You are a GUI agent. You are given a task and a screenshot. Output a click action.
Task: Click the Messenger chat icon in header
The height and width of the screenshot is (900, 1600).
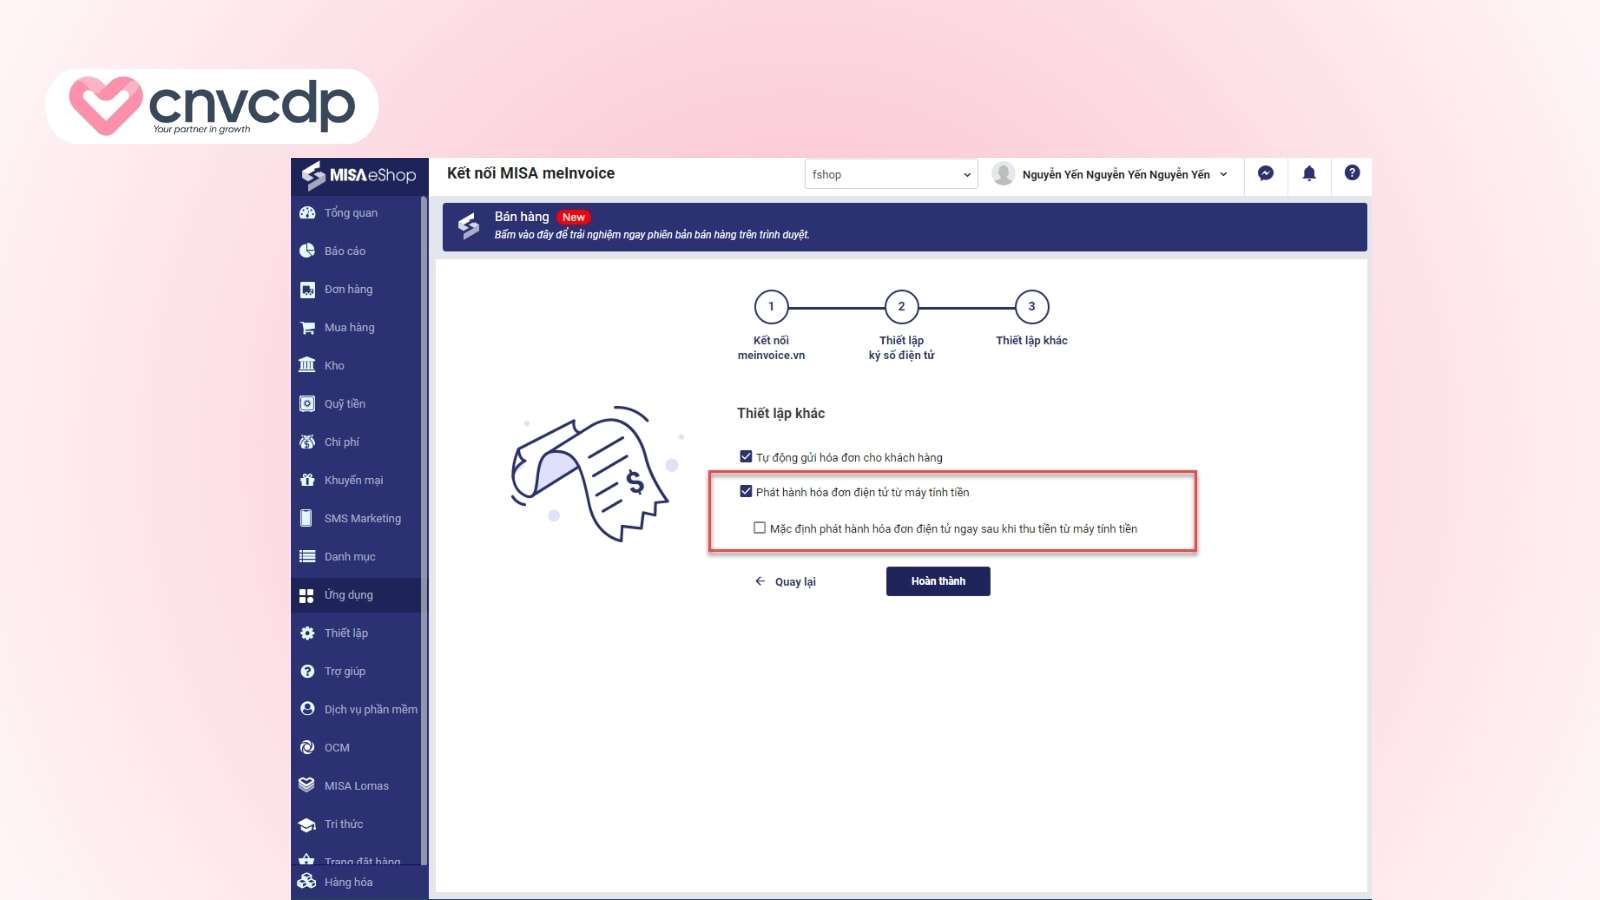pyautogui.click(x=1265, y=173)
